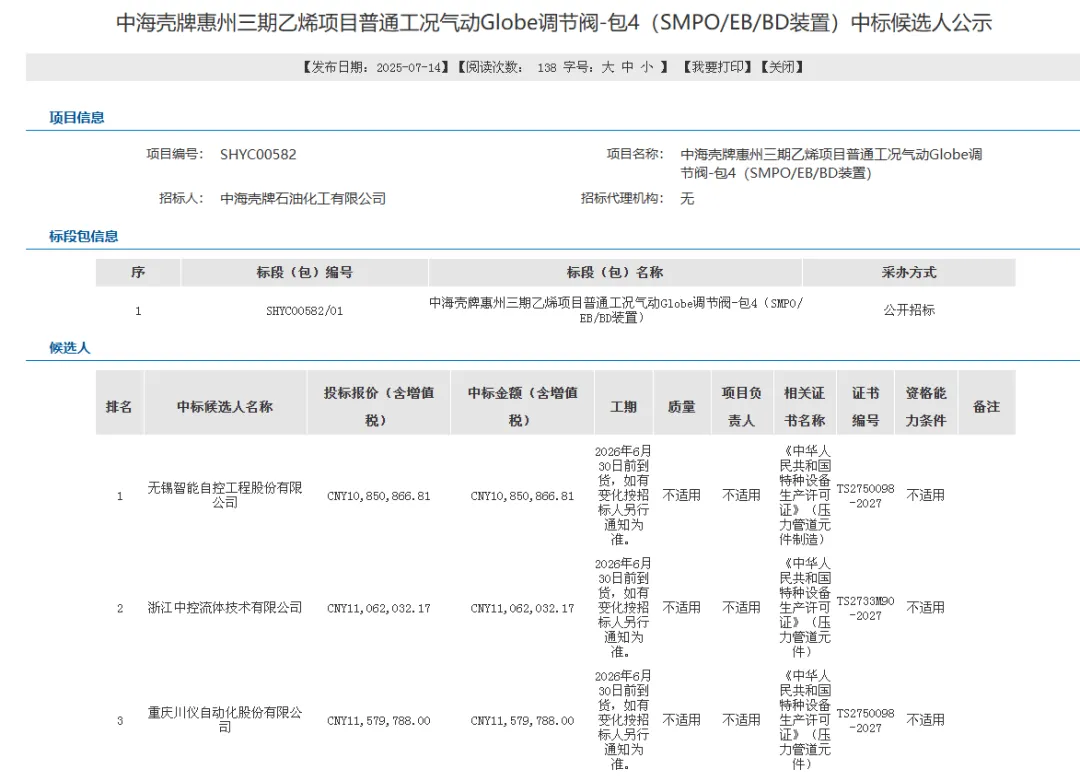The height and width of the screenshot is (781, 1080).
Task: Set font size to 大
Action: [608, 67]
